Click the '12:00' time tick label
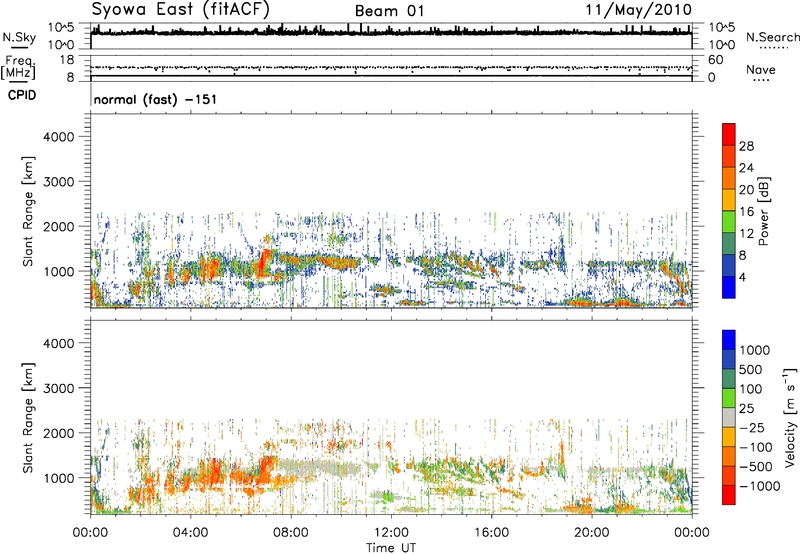The image size is (800, 554). click(x=391, y=533)
